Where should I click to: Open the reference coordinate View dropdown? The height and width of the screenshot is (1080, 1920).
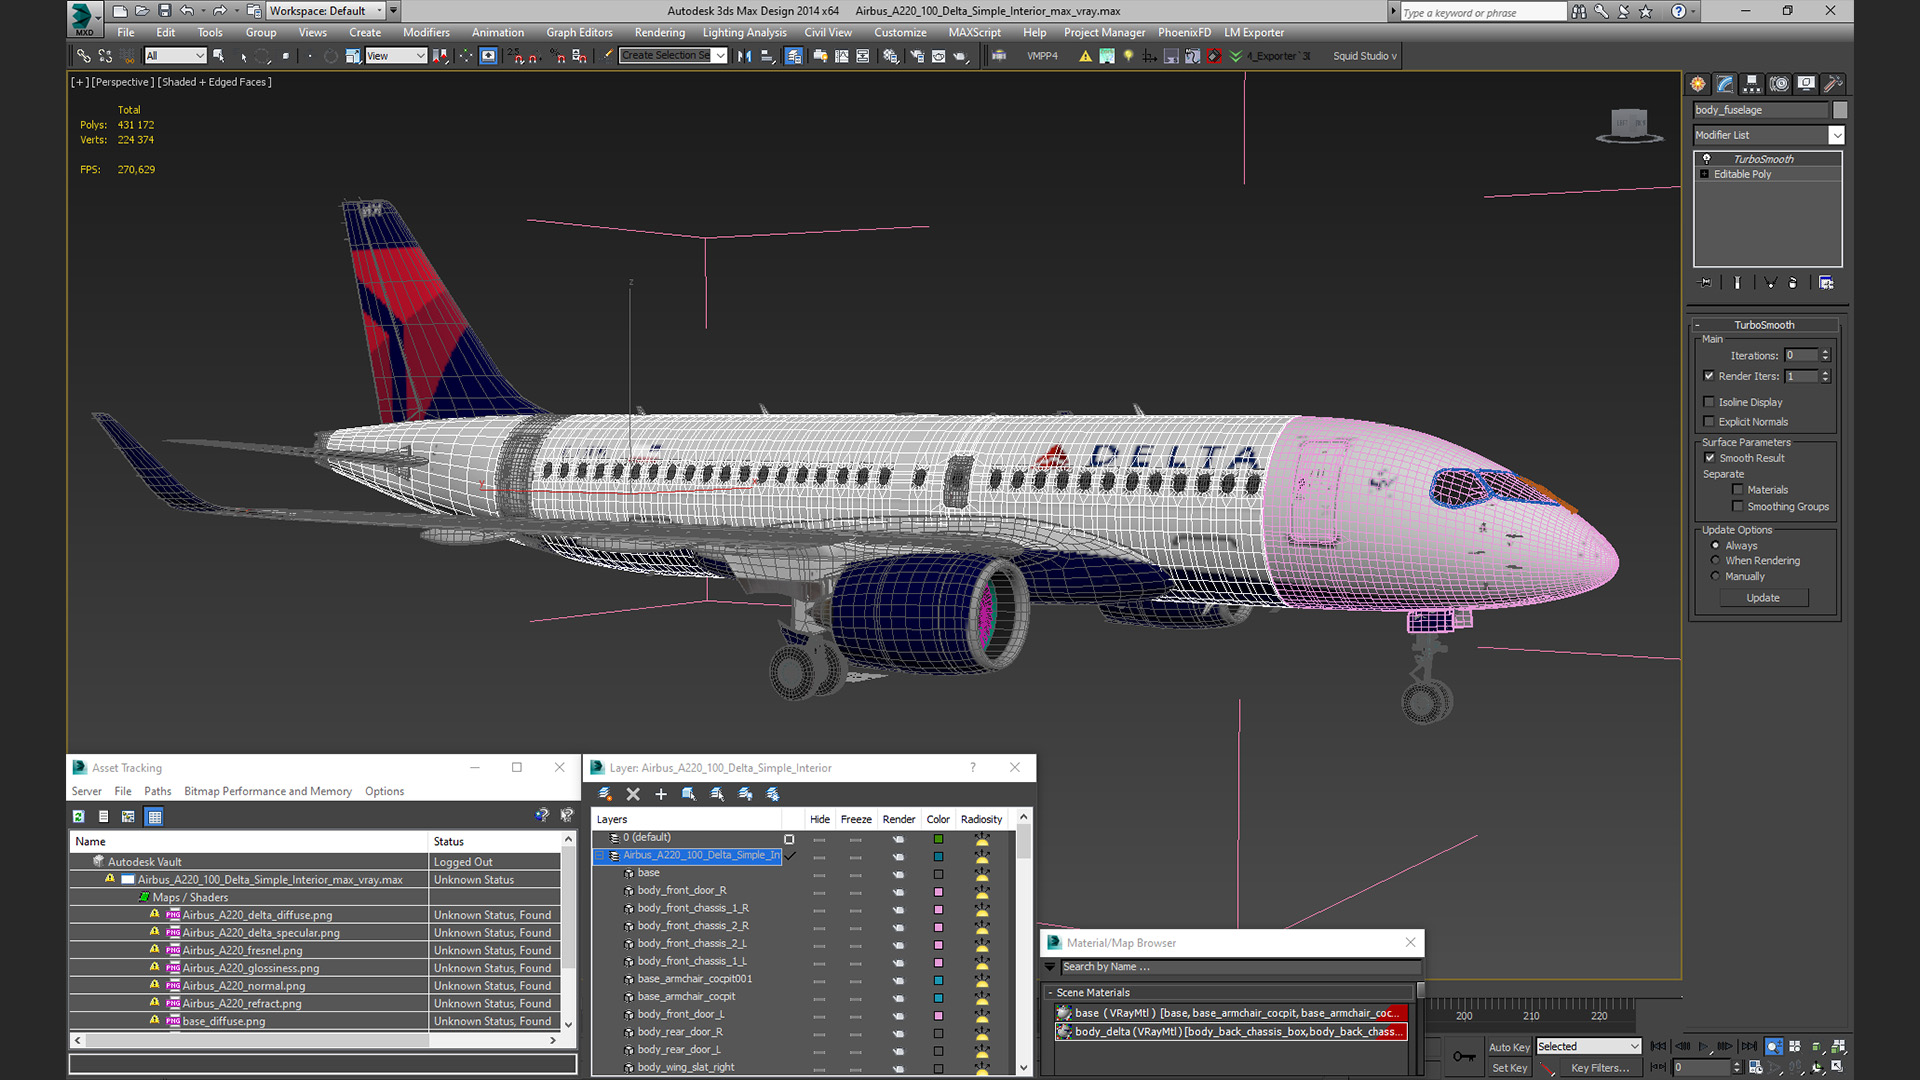tap(396, 56)
